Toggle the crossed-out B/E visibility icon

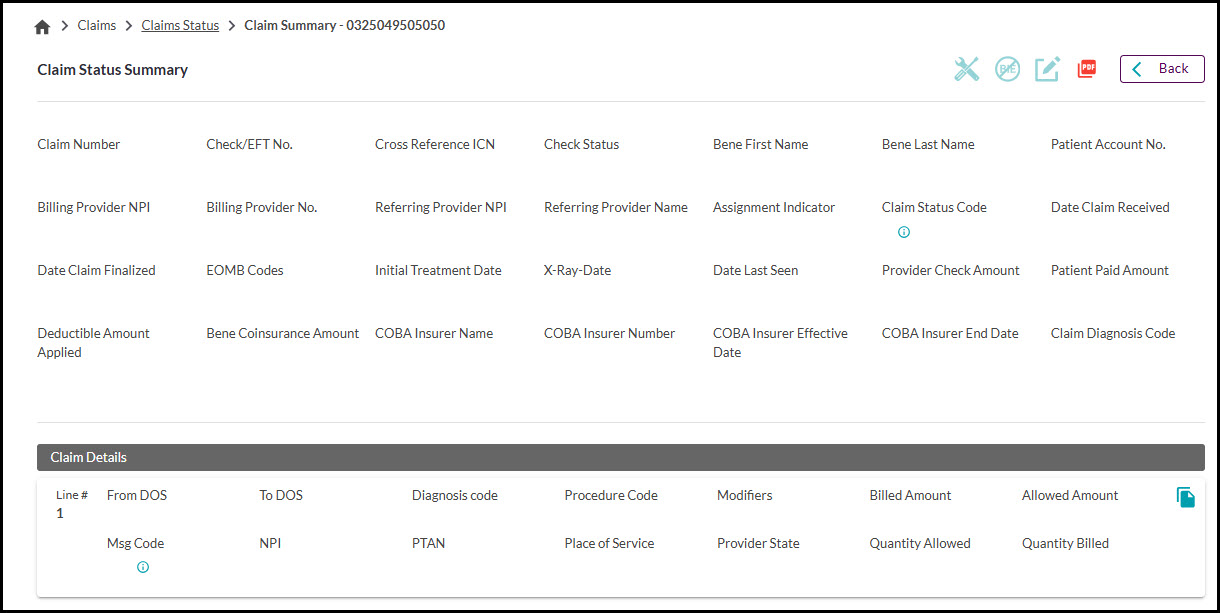[x=1007, y=68]
